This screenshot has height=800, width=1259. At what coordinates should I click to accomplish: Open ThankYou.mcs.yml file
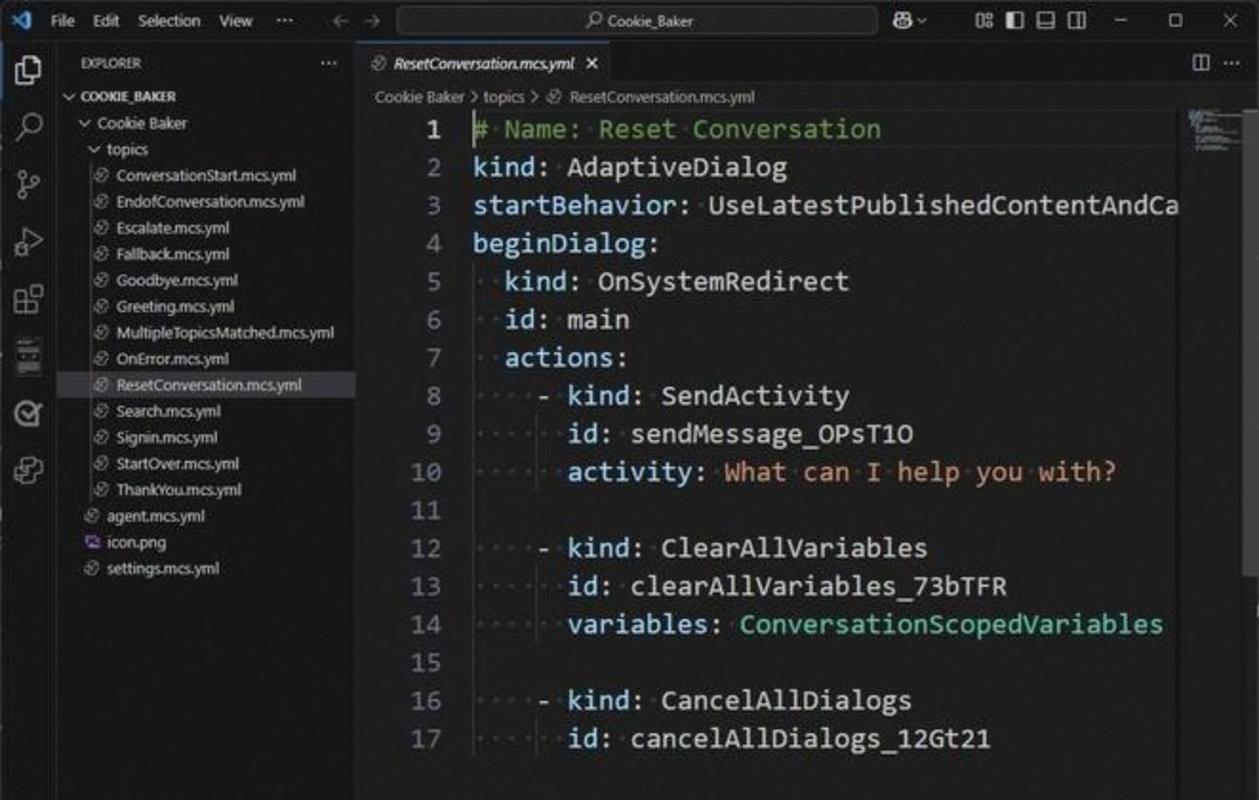click(206, 489)
